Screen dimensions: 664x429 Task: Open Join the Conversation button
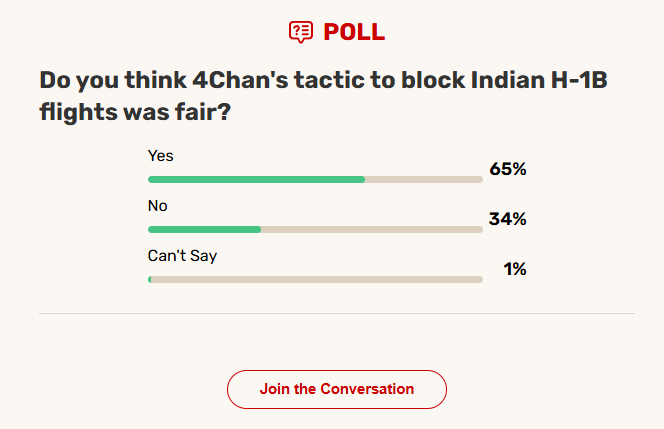pos(337,389)
